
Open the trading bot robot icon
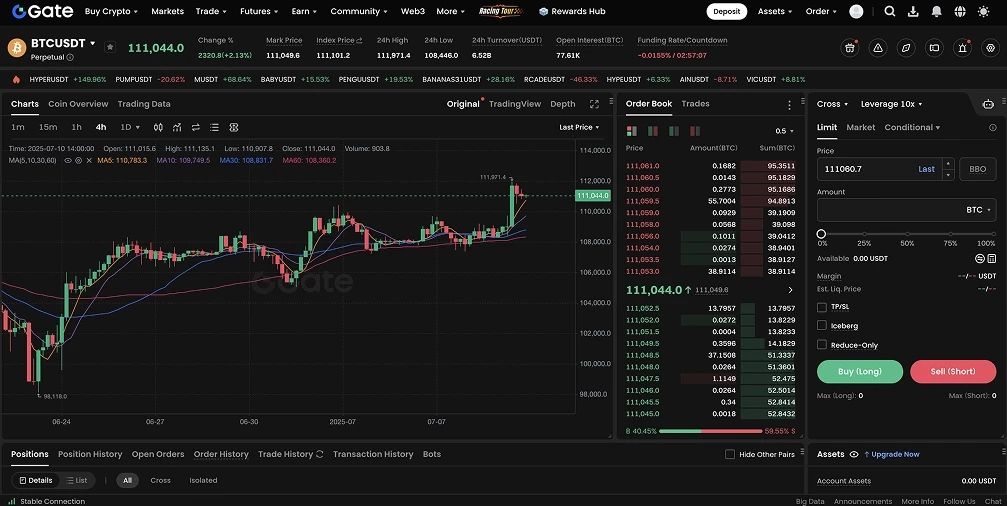point(988,104)
